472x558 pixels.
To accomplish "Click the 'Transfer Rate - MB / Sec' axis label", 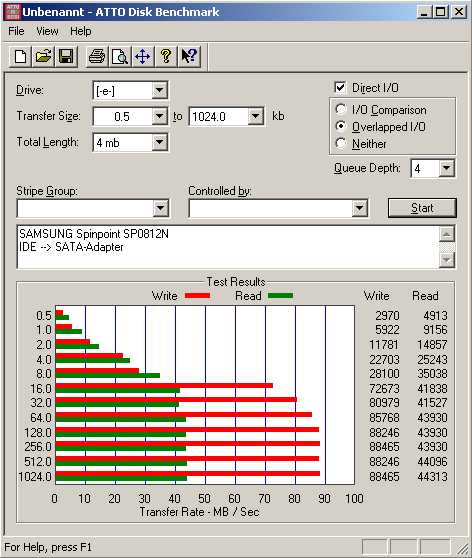I will [x=199, y=512].
